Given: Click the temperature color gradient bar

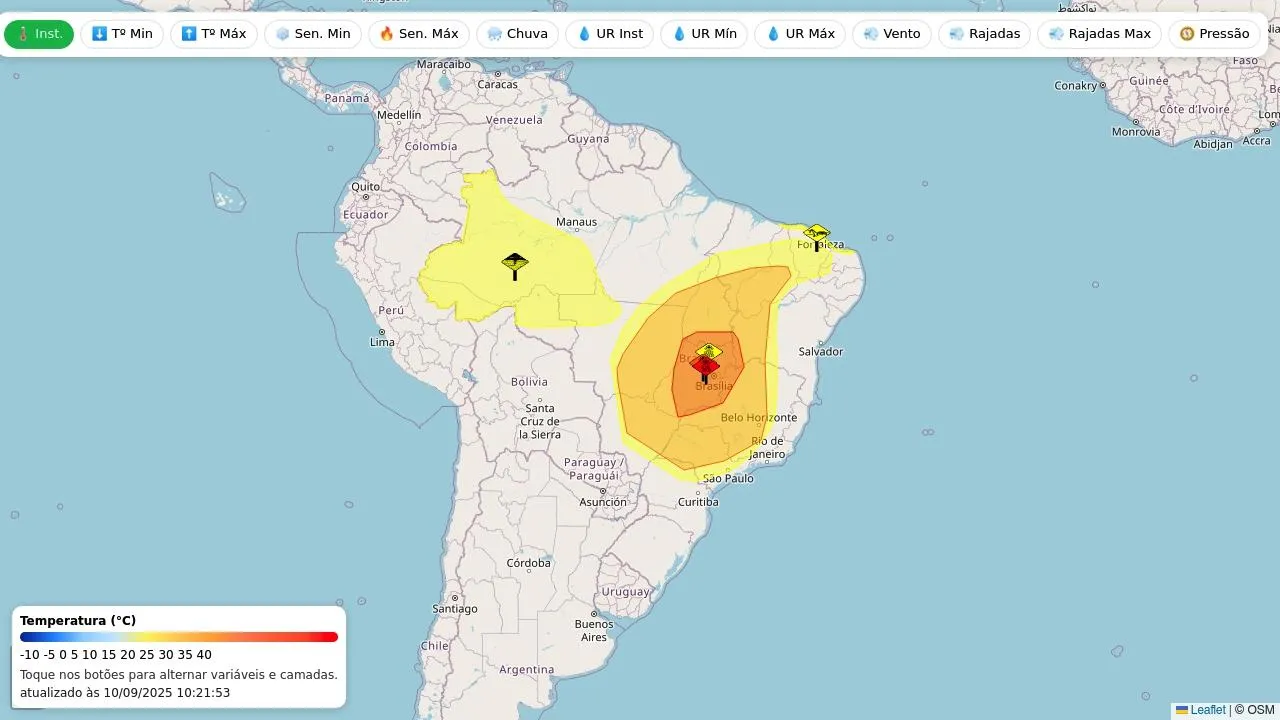Looking at the screenshot, I should pyautogui.click(x=179, y=637).
